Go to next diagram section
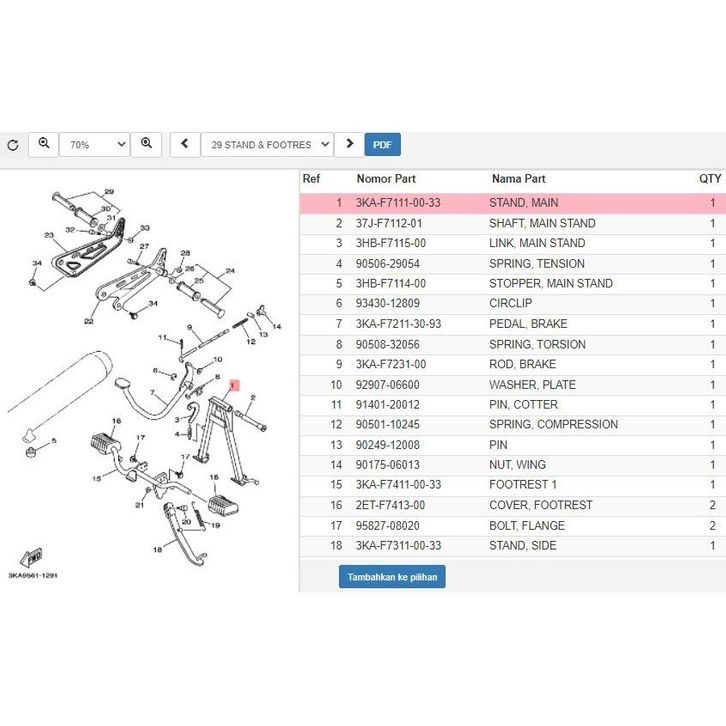 349,145
